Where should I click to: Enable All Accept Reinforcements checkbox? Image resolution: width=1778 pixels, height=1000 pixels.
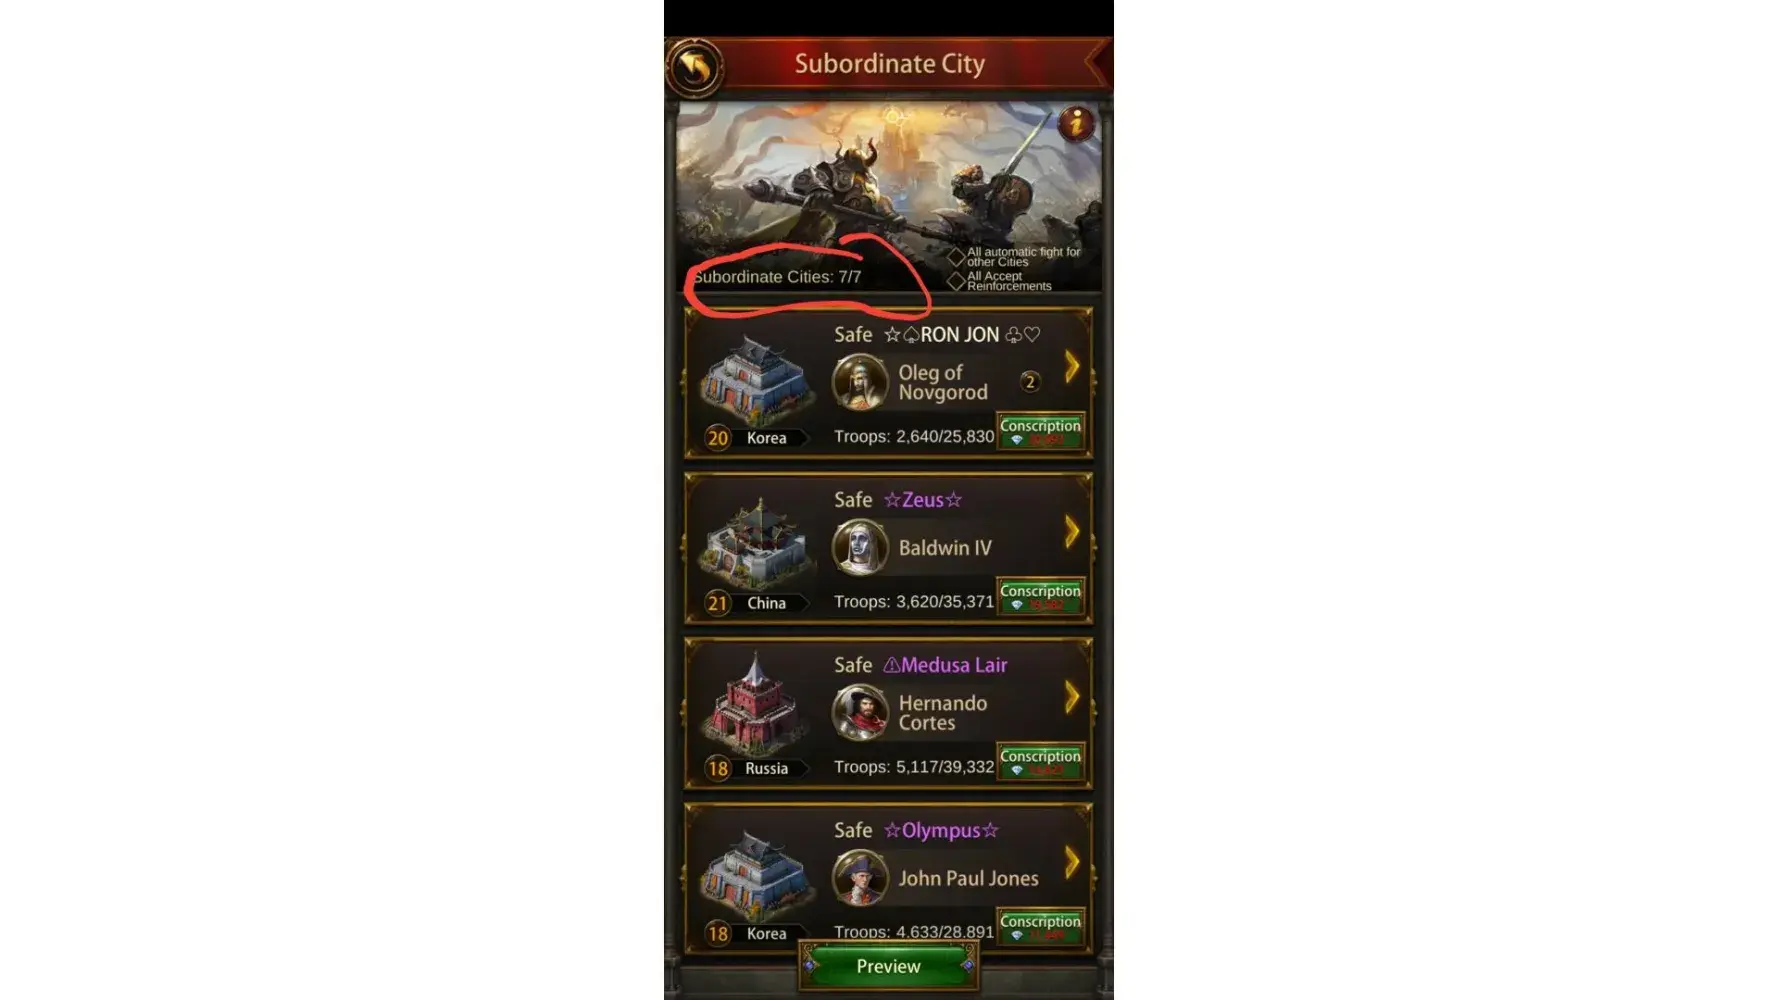956,281
